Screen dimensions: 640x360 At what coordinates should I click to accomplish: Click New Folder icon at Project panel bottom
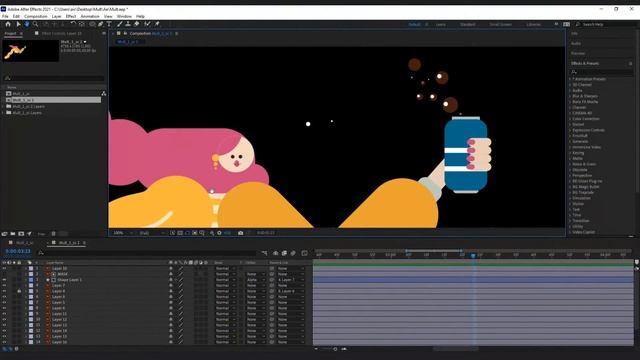[x=13, y=234]
